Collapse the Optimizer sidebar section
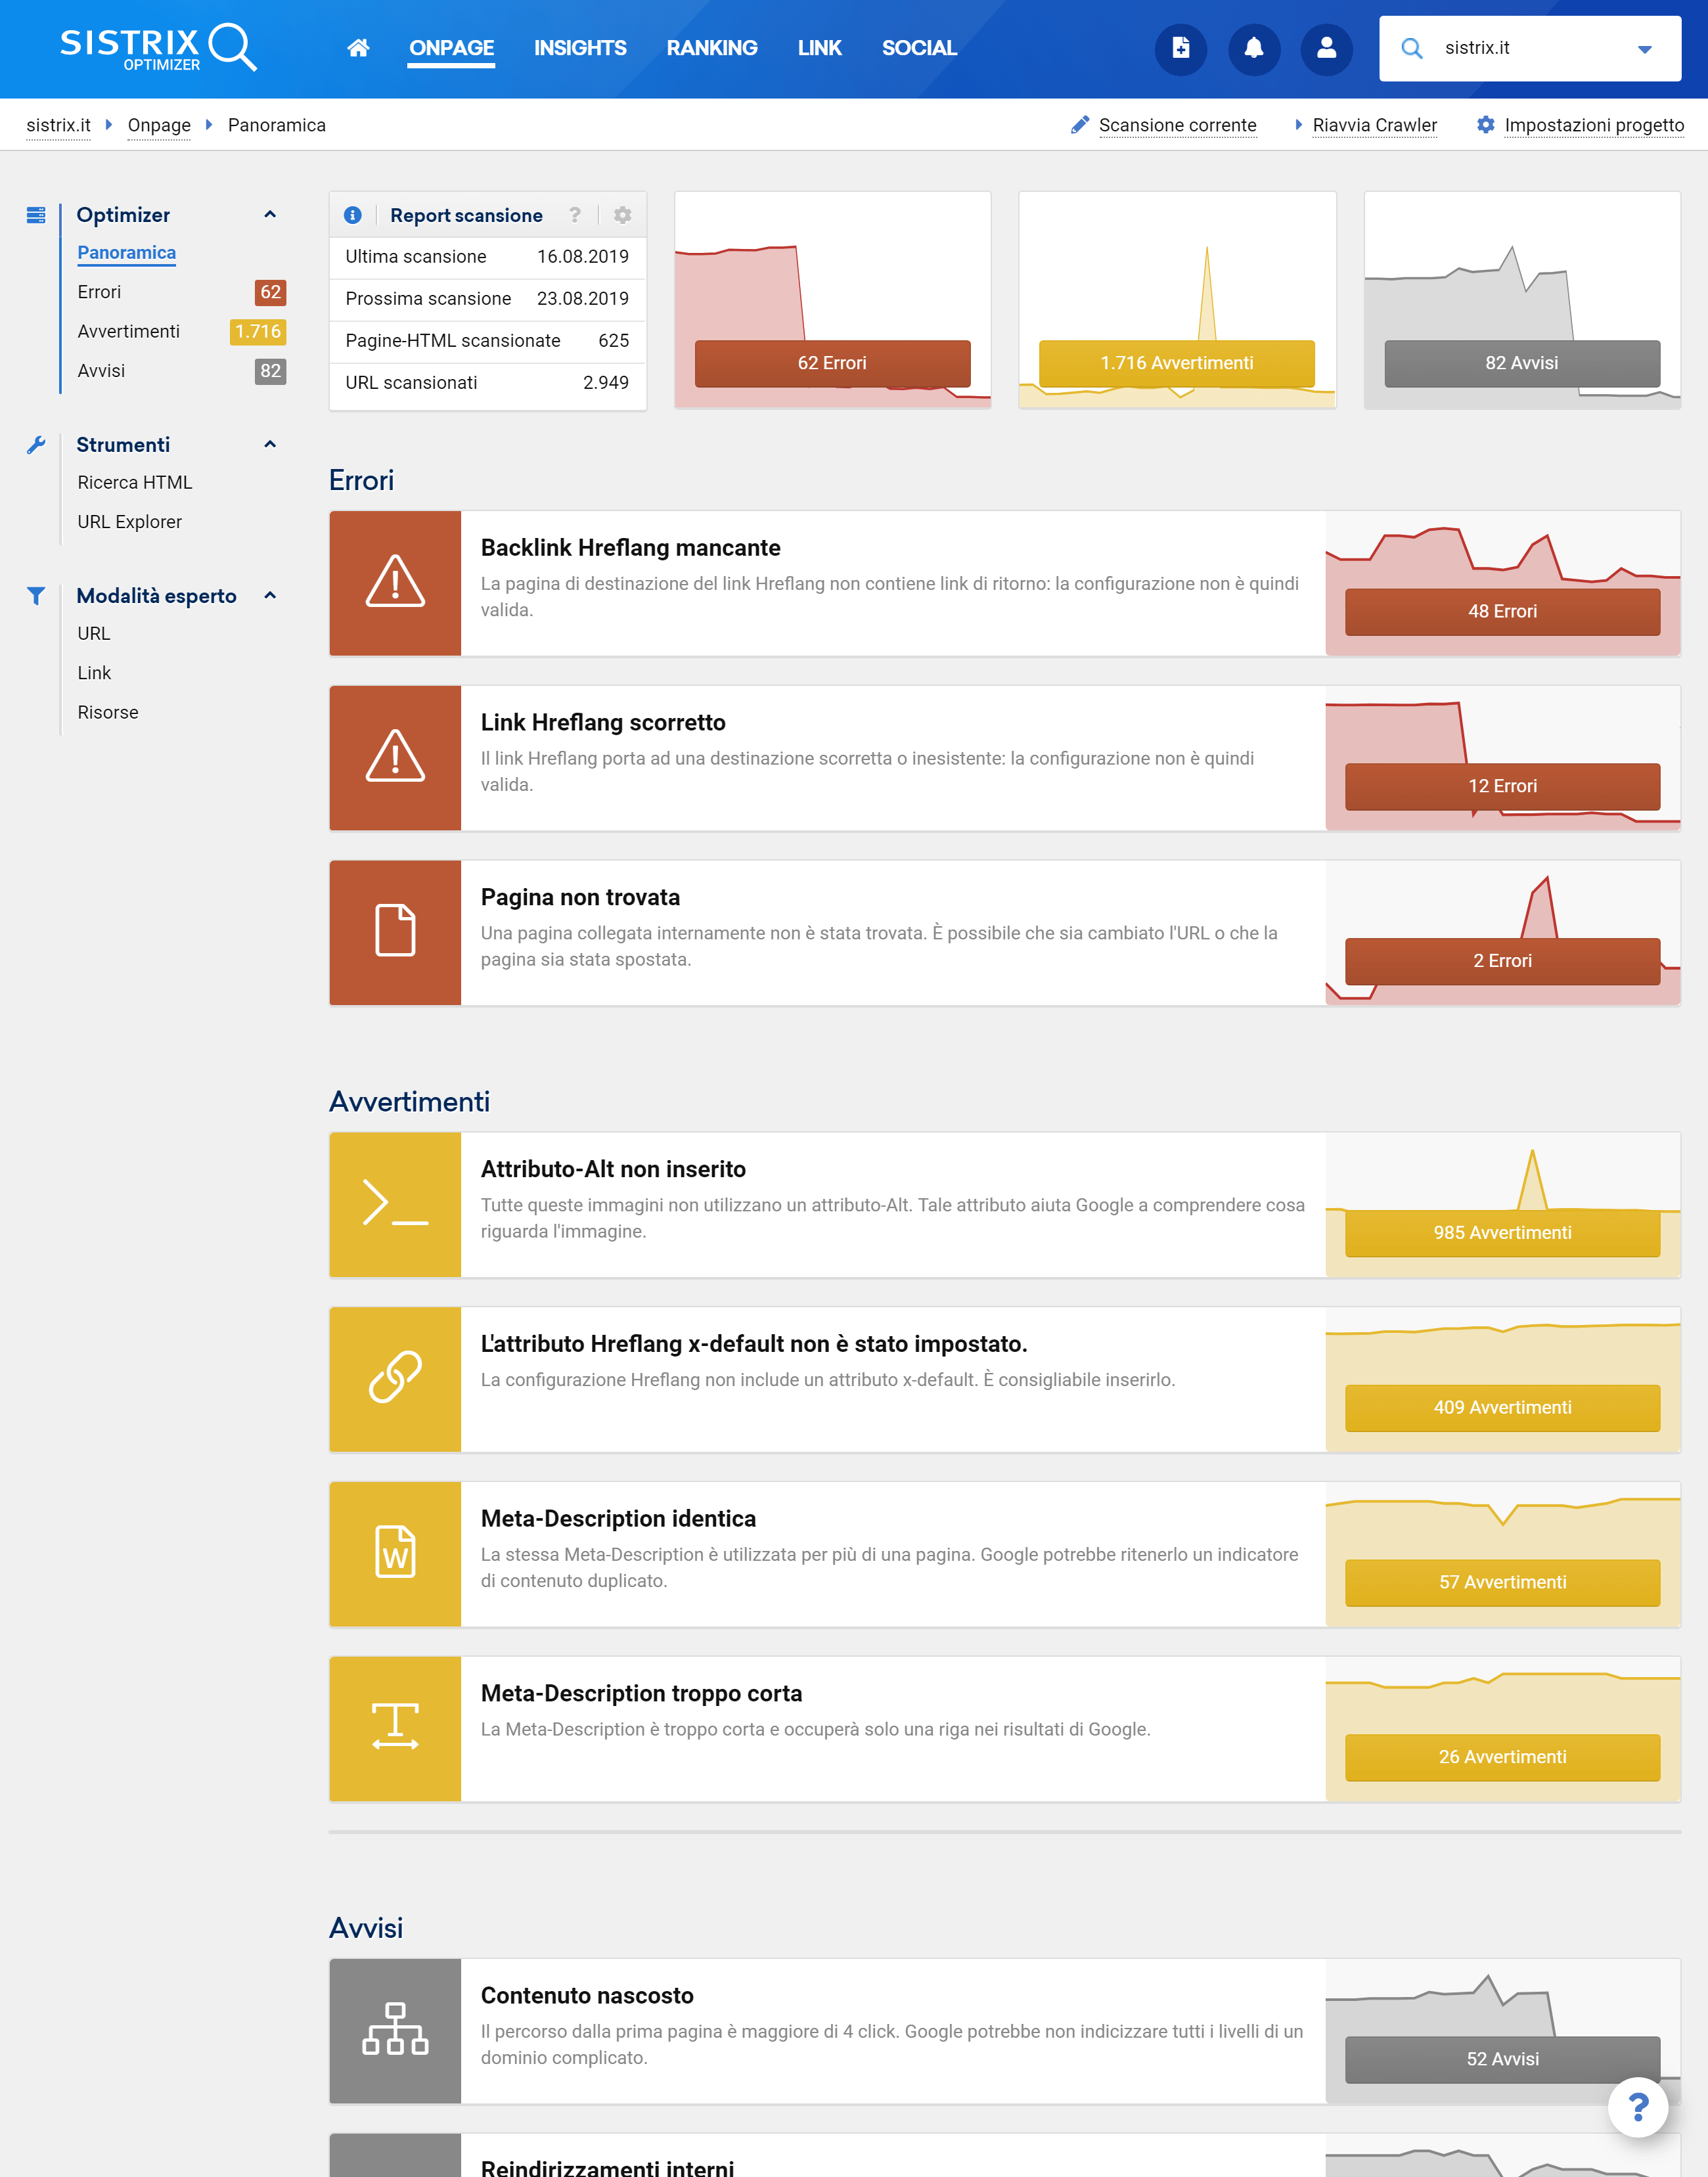The width and height of the screenshot is (1708, 2177). pos(270,215)
